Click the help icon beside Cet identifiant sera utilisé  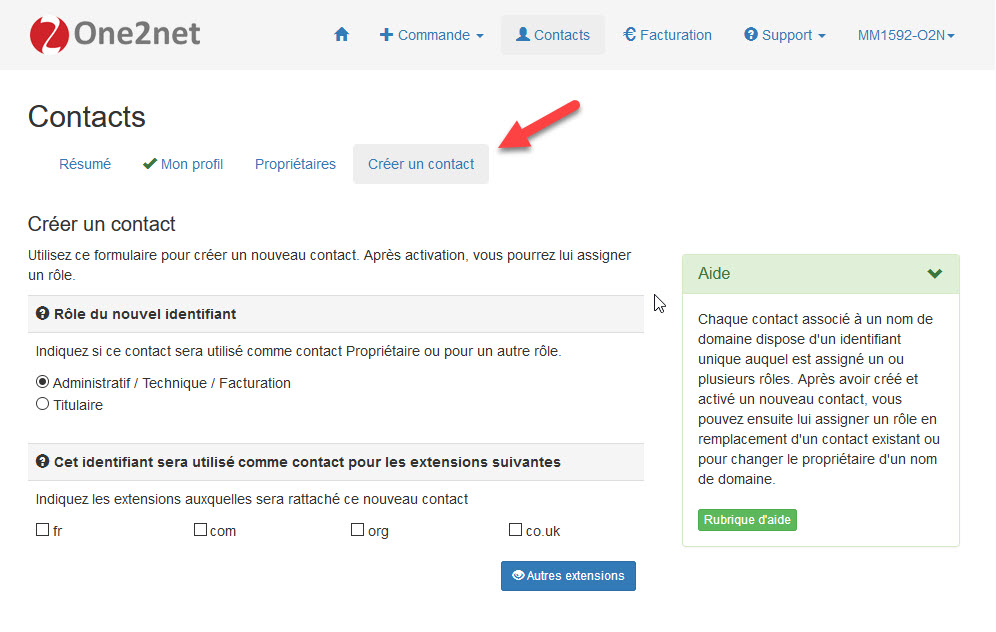coord(43,461)
